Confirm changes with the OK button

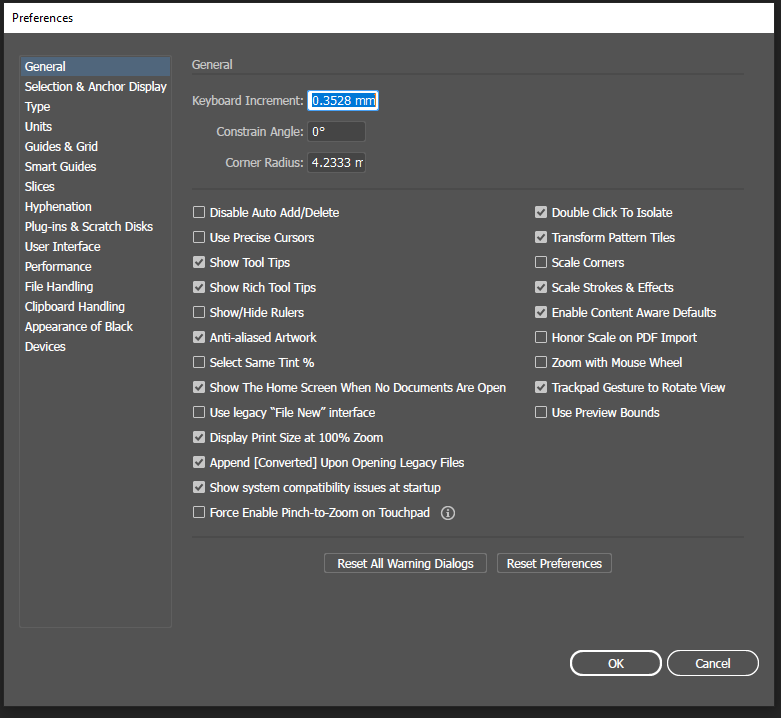[x=615, y=663]
